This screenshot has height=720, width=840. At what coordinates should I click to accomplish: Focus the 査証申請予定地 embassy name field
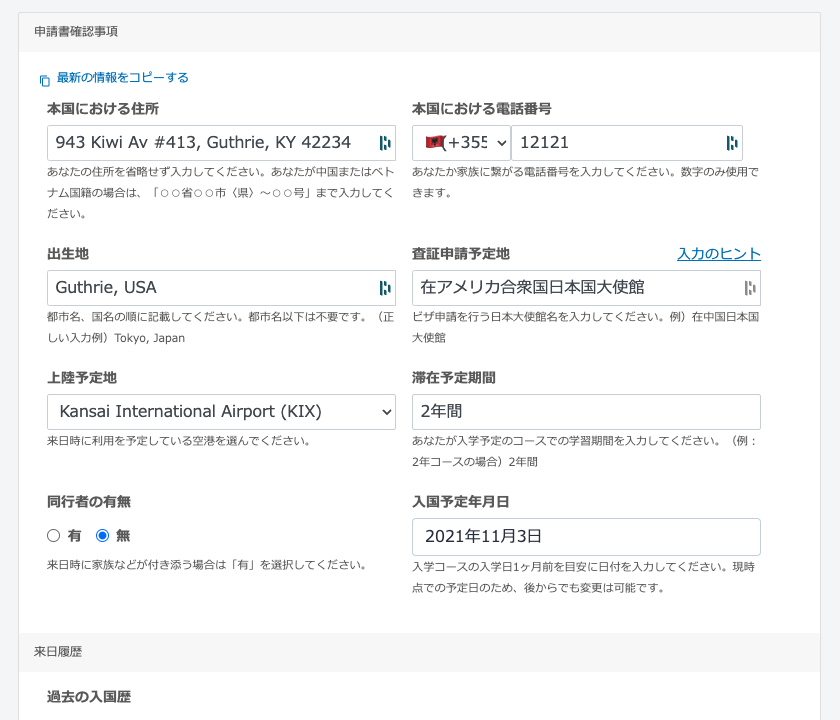coord(575,288)
